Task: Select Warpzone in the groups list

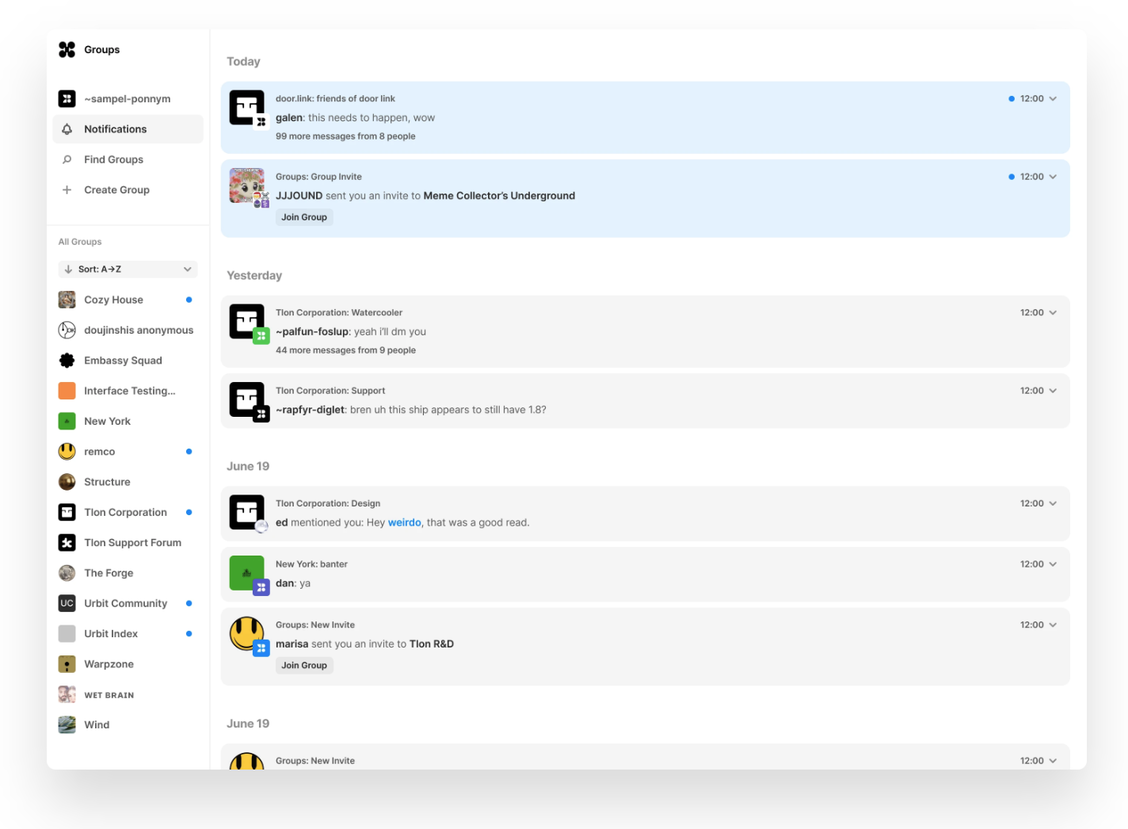Action: point(108,664)
